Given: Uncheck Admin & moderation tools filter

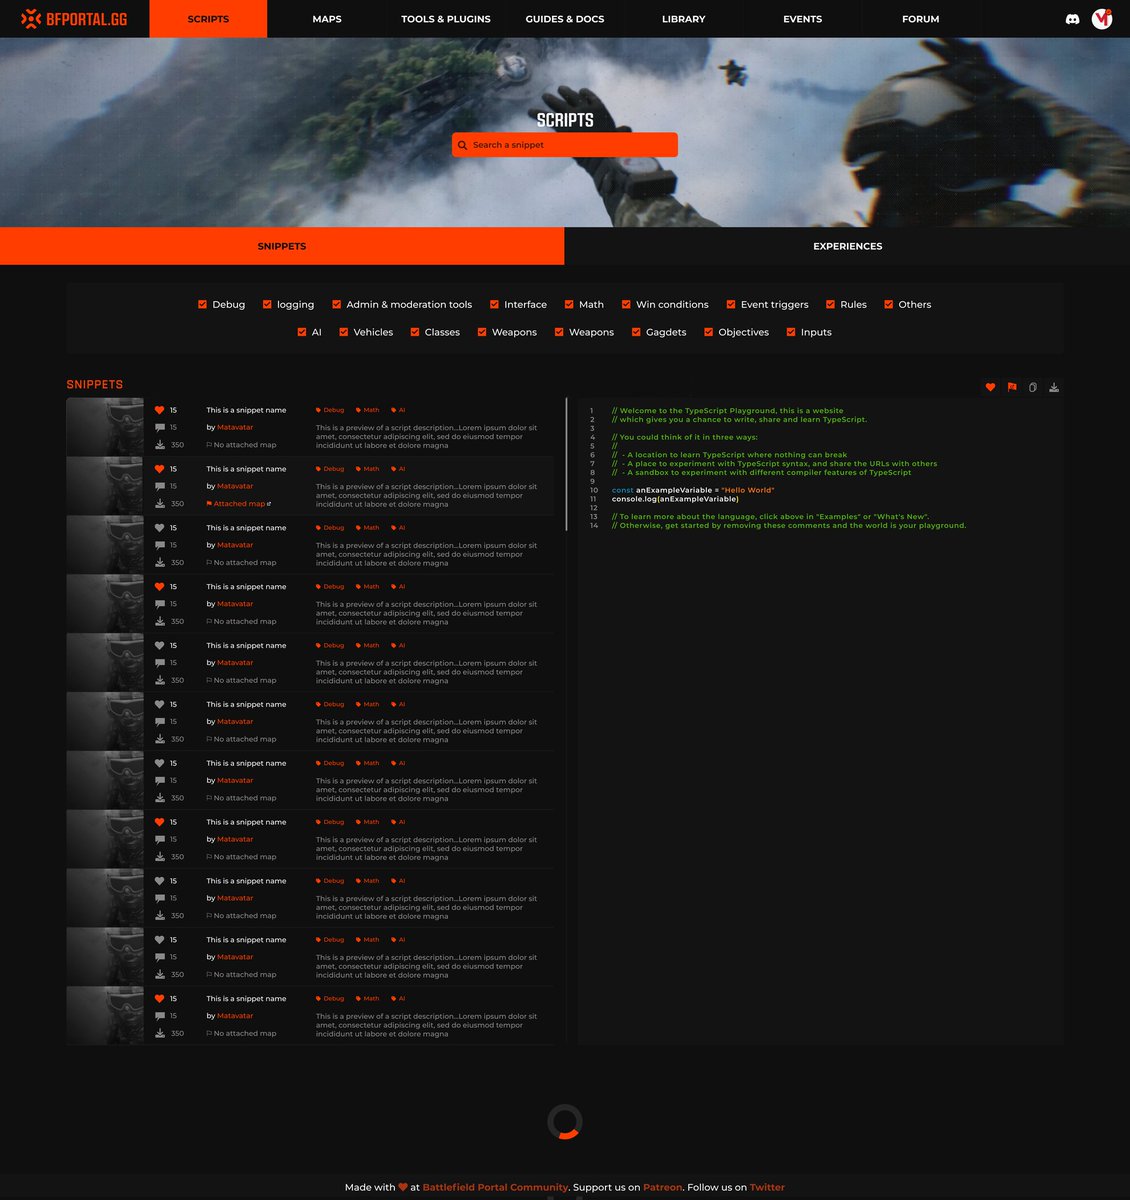Looking at the screenshot, I should 337,304.
